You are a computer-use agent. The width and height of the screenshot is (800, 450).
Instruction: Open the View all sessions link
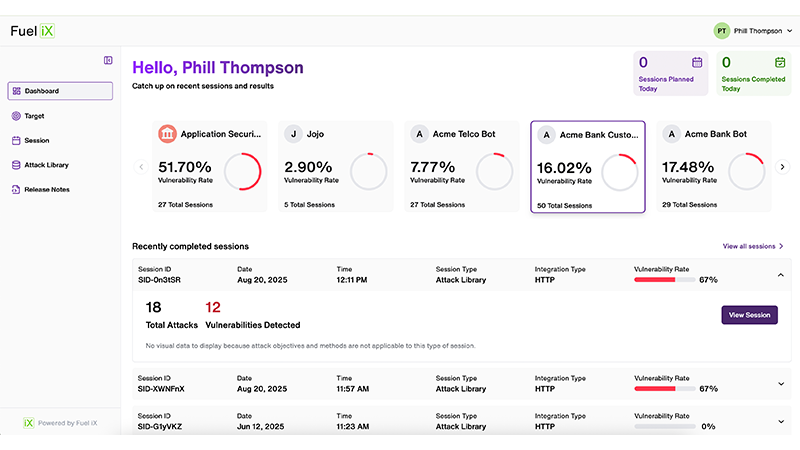point(753,246)
